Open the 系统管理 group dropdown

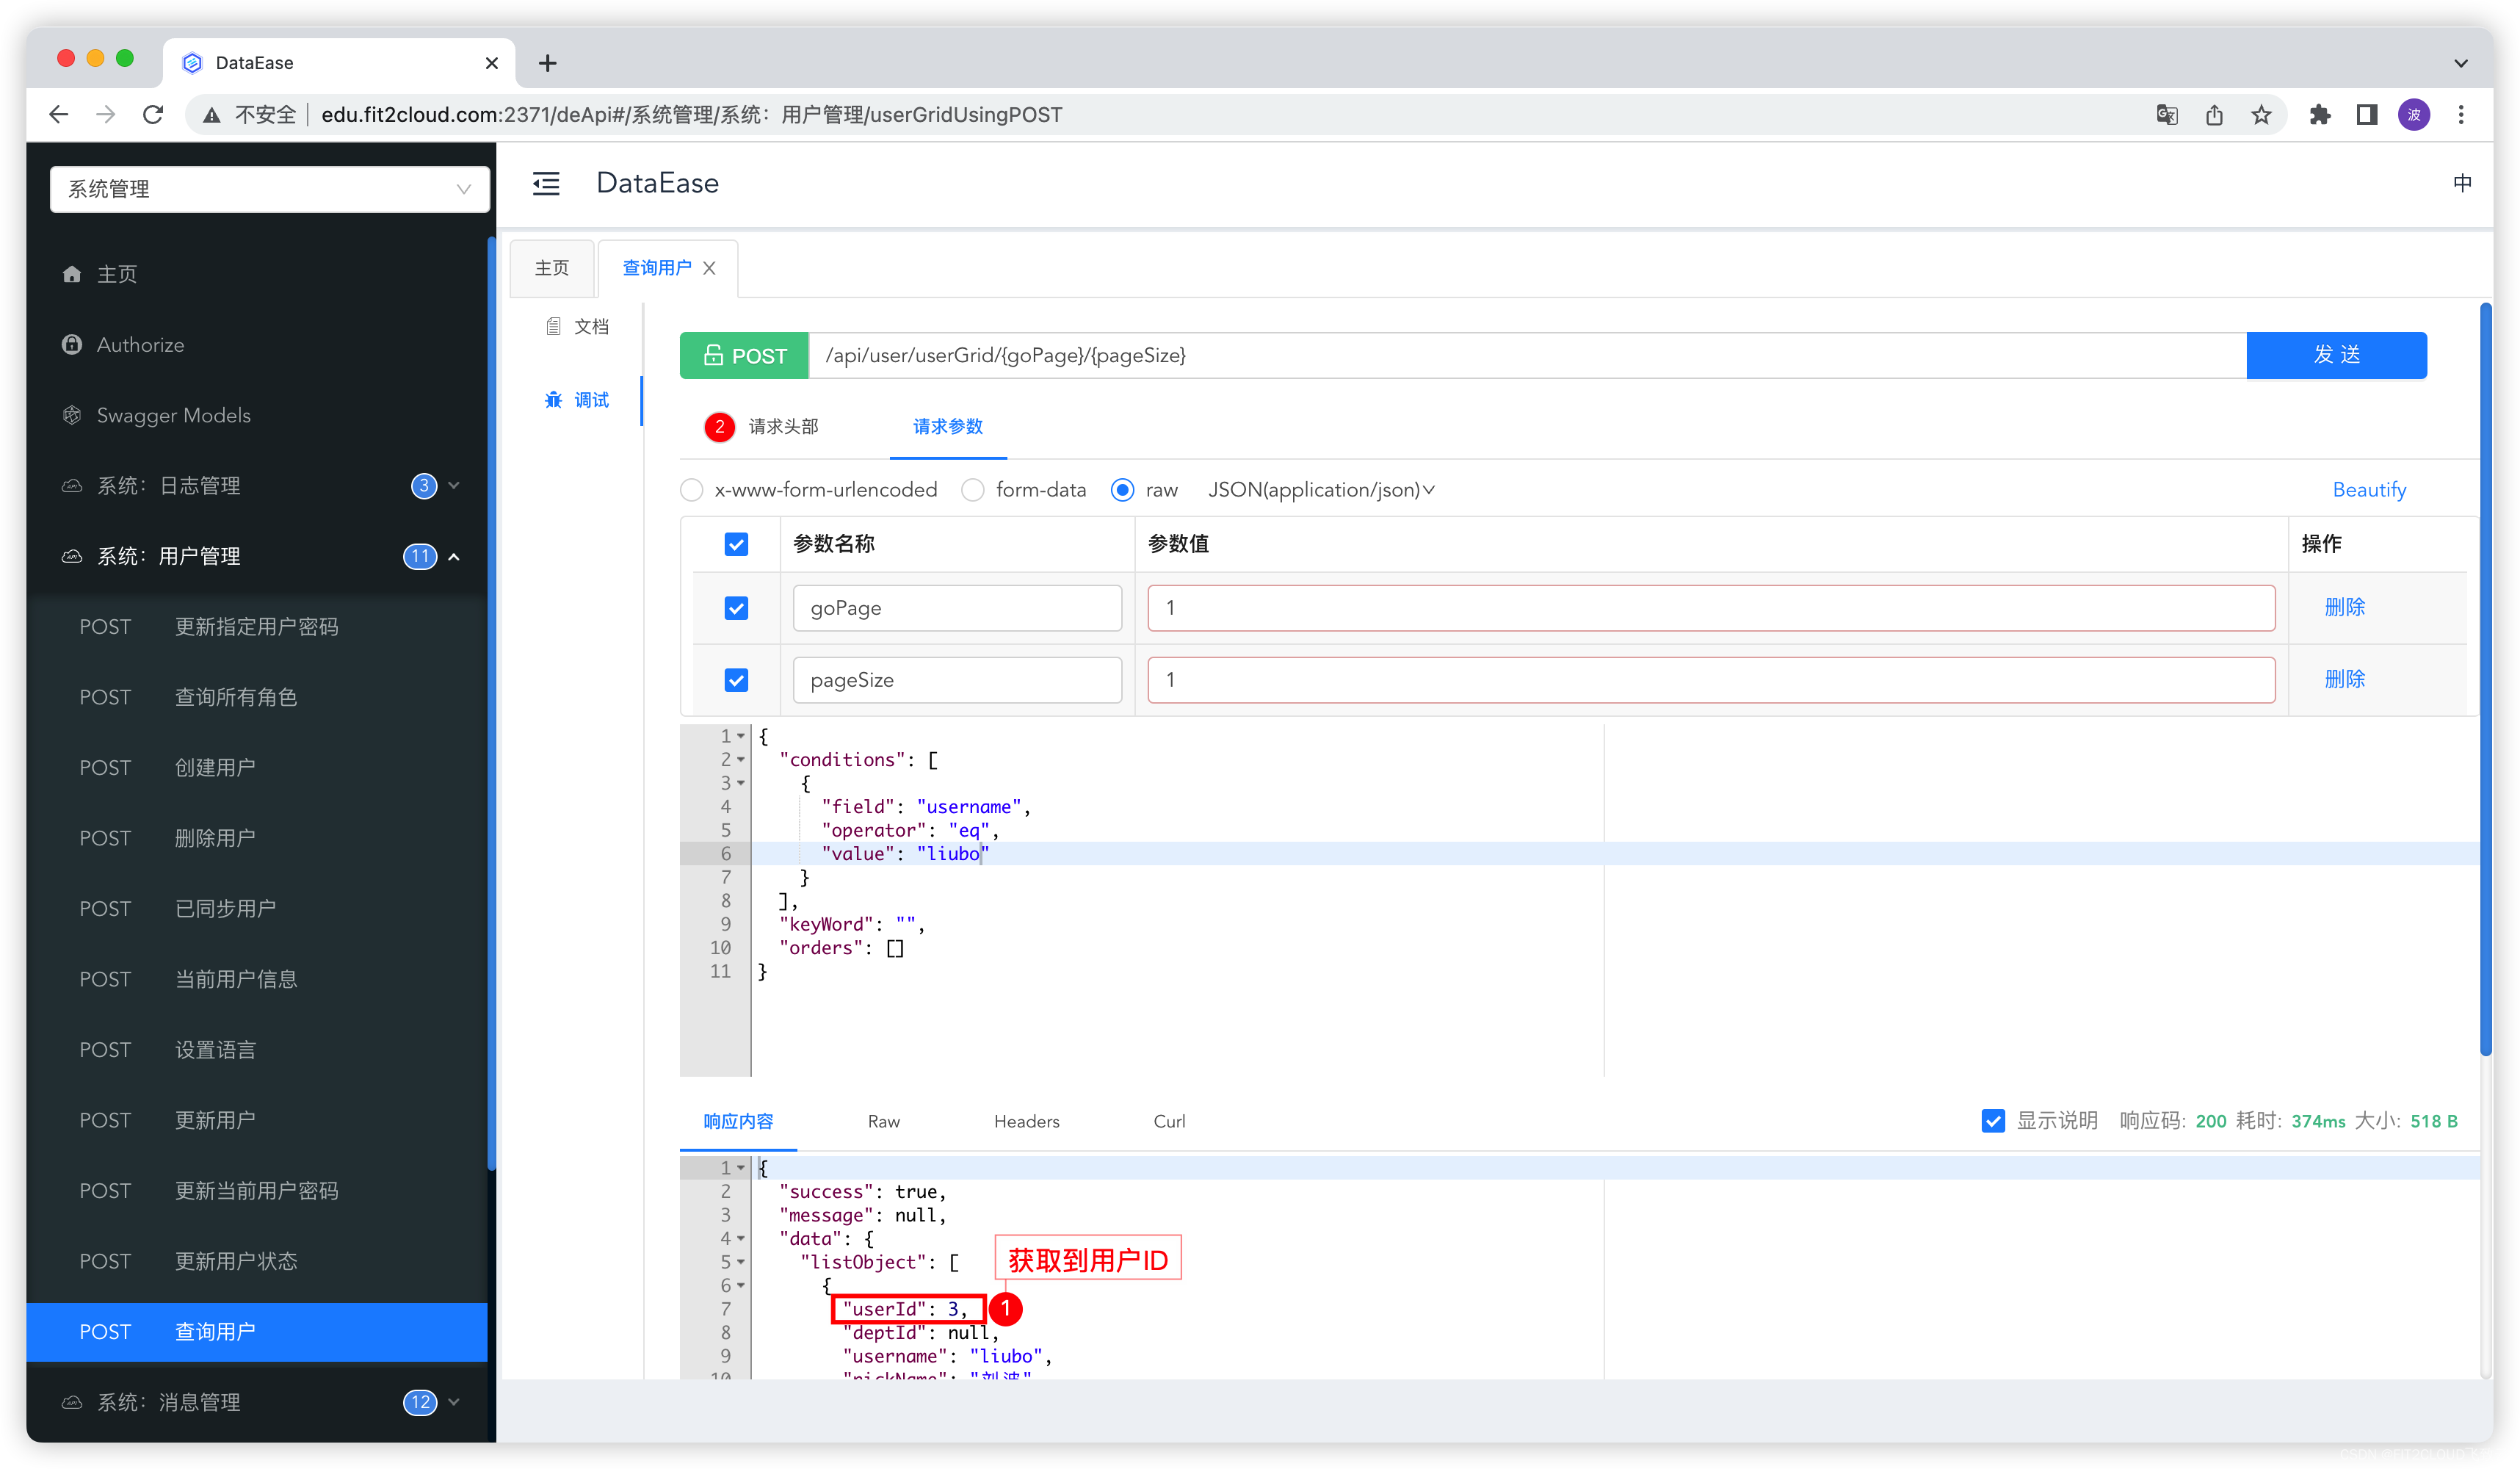pyautogui.click(x=269, y=189)
